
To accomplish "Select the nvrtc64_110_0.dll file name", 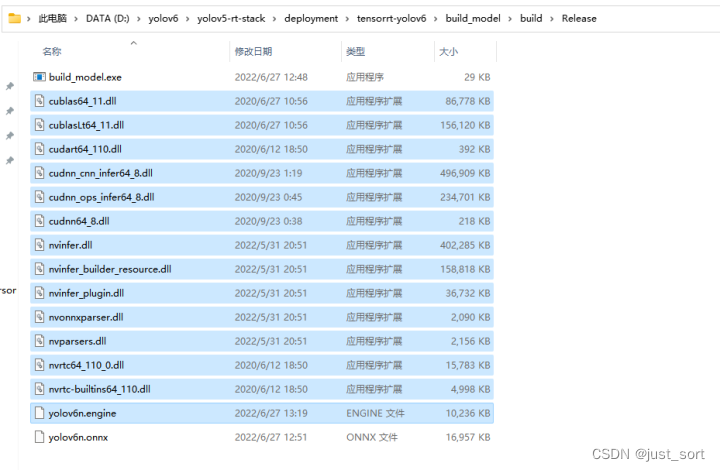I will [86, 365].
